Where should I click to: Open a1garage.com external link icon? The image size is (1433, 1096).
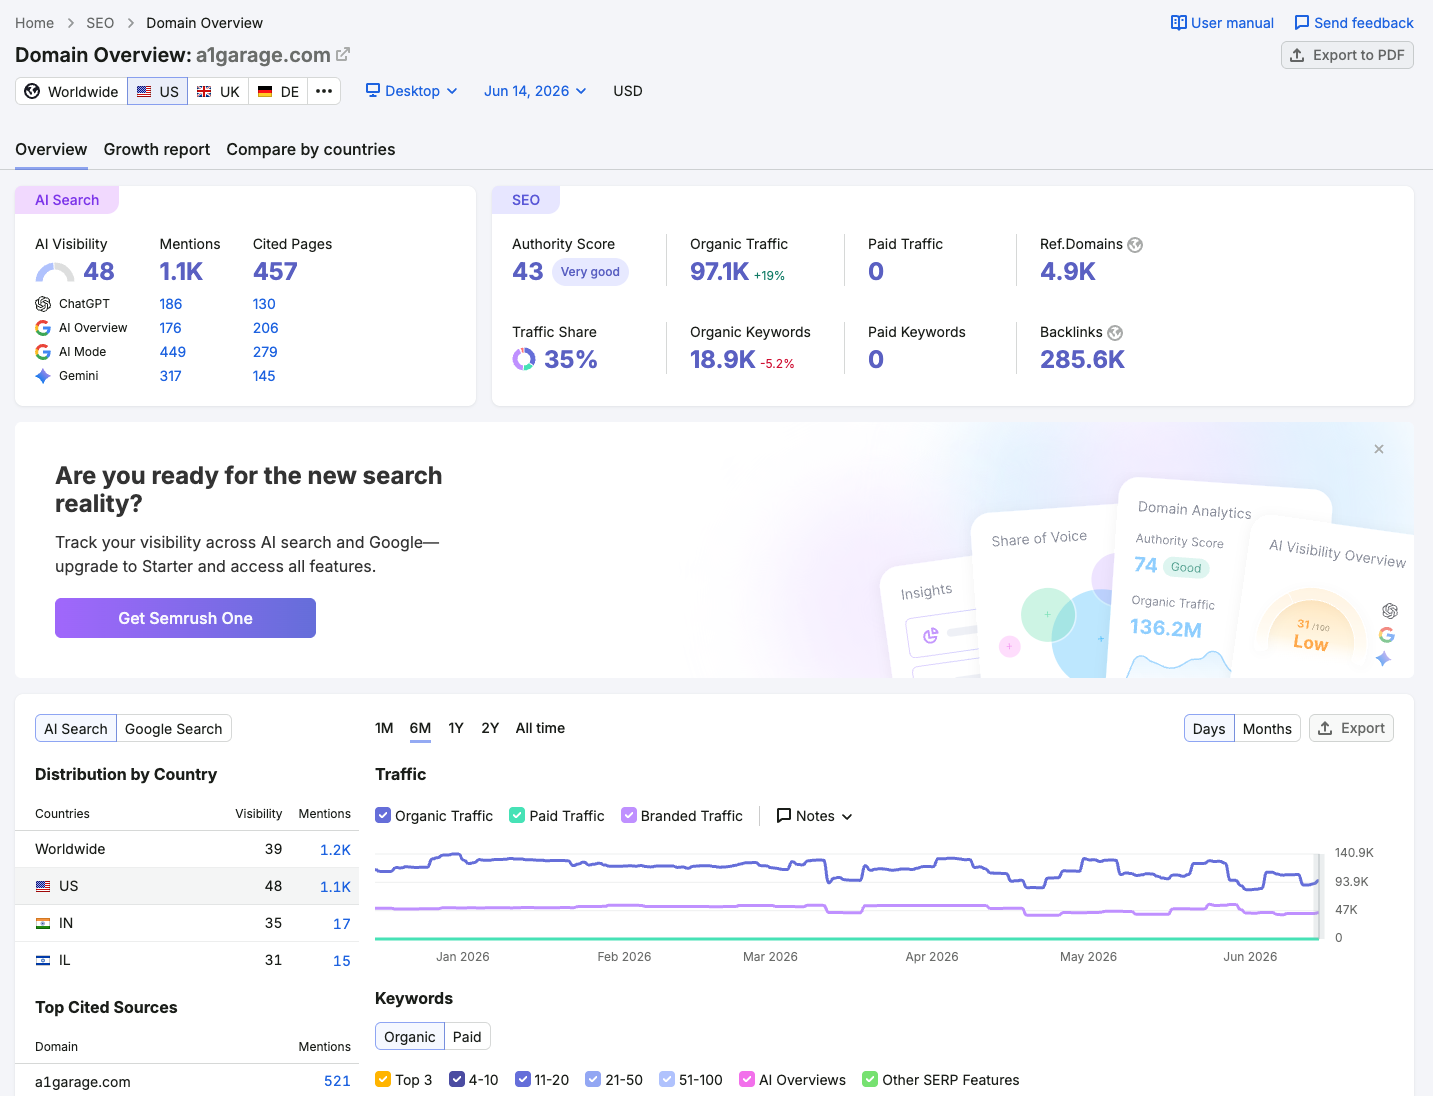pos(343,55)
